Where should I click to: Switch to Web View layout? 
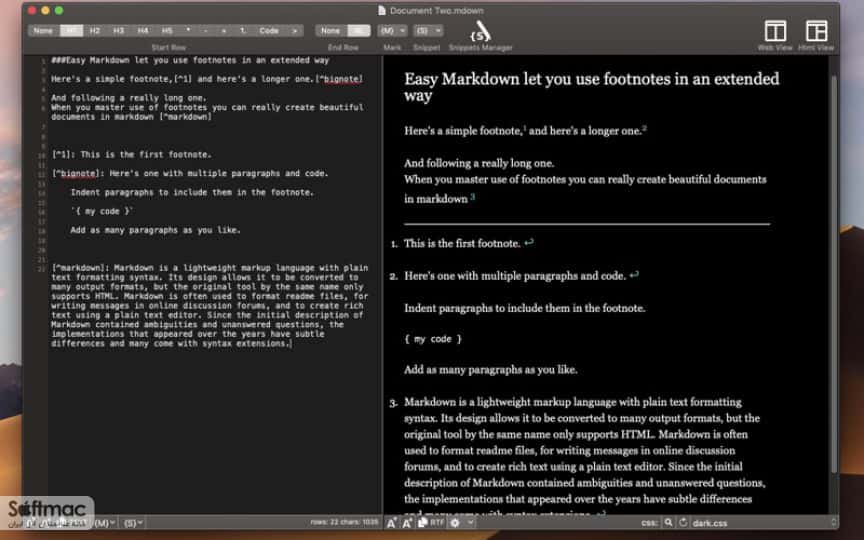click(775, 31)
